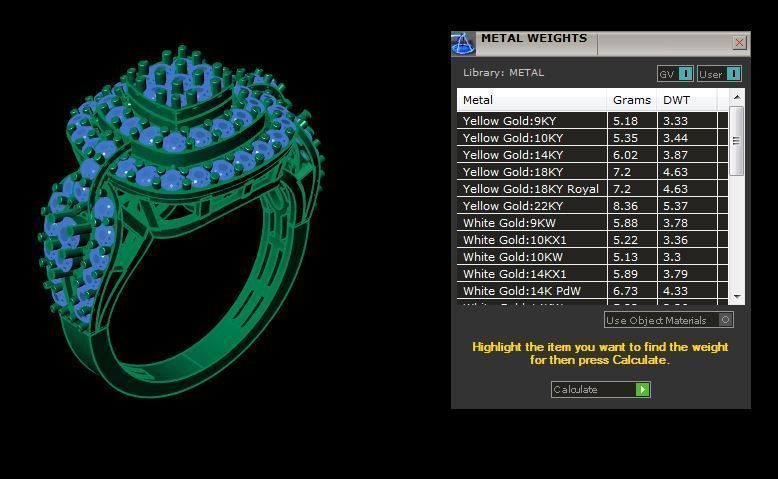Click the 8.36 grams value
Screen dimensions: 778x479
tap(625, 205)
